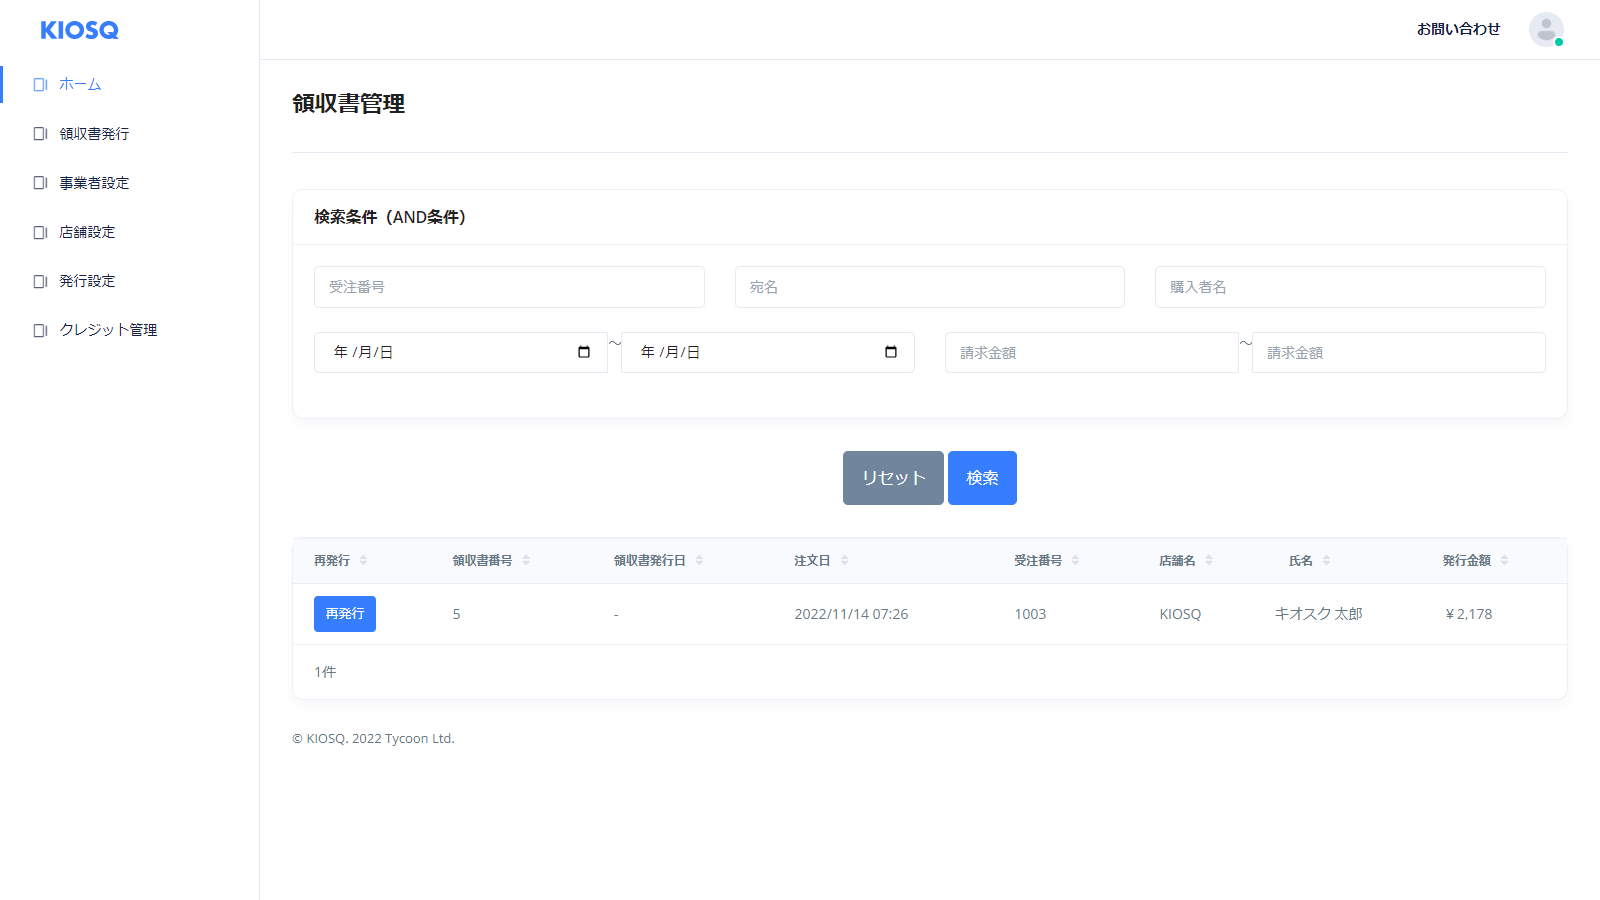Open クレジット管理 menu item
This screenshot has width=1600, height=900.
[x=108, y=330]
